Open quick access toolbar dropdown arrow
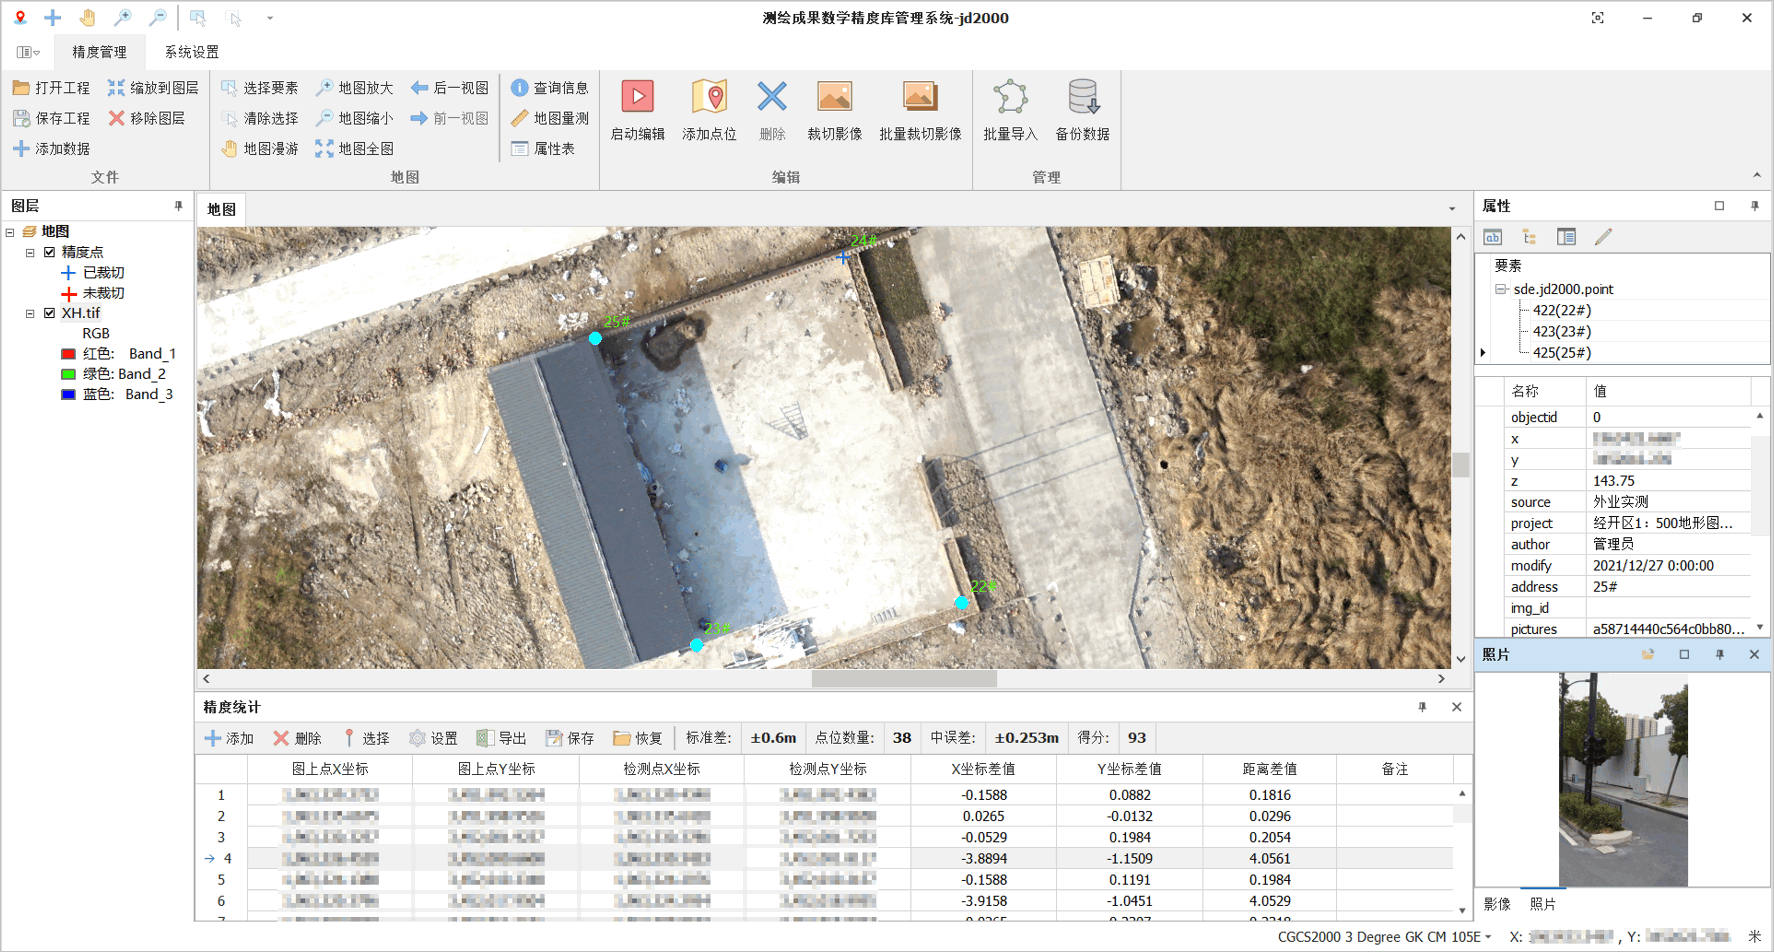 [x=270, y=17]
